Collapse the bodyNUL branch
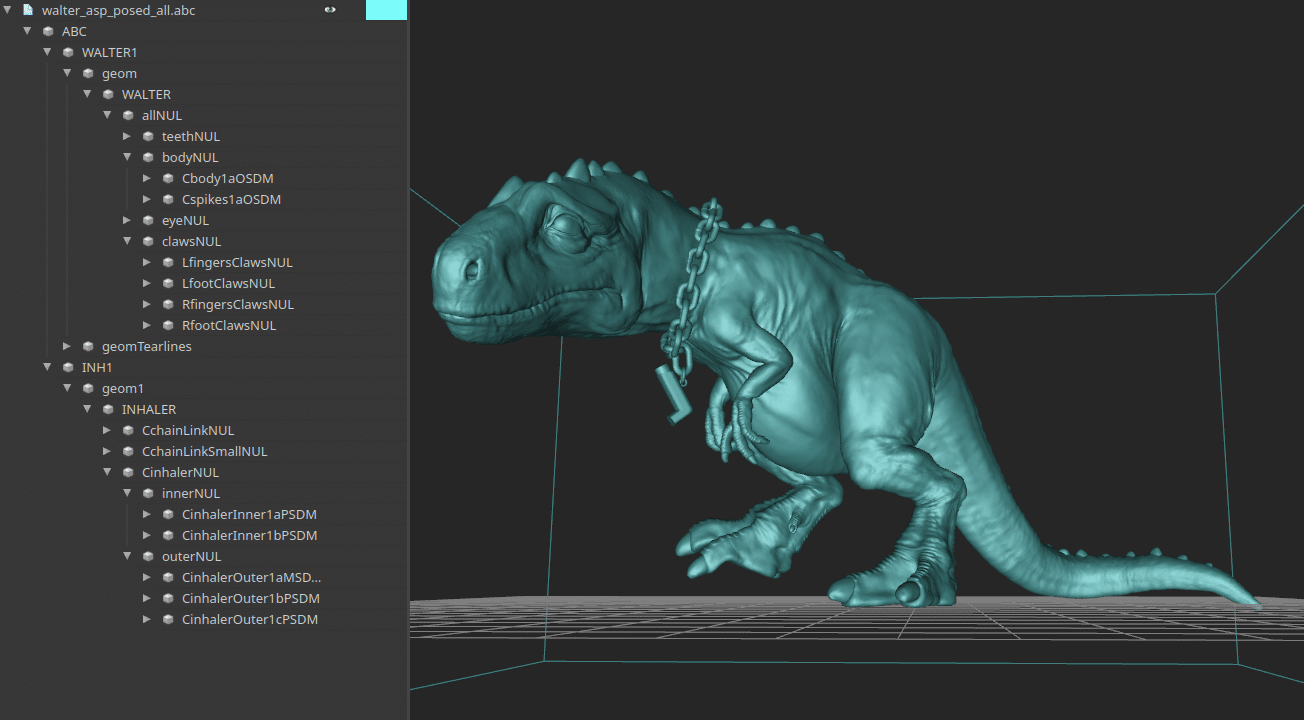The height and width of the screenshot is (720, 1304). click(127, 157)
